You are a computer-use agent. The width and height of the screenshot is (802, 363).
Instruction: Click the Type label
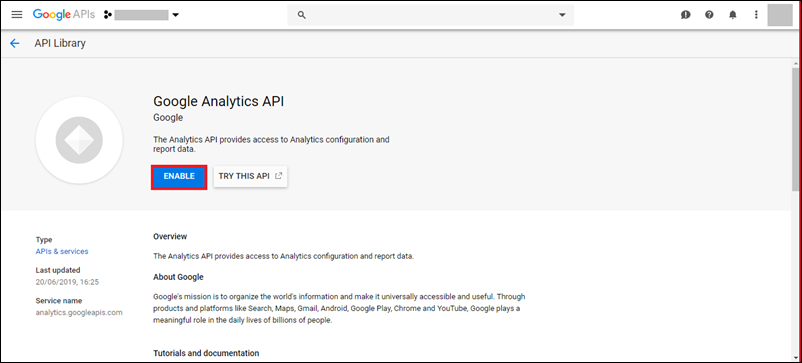pos(44,240)
